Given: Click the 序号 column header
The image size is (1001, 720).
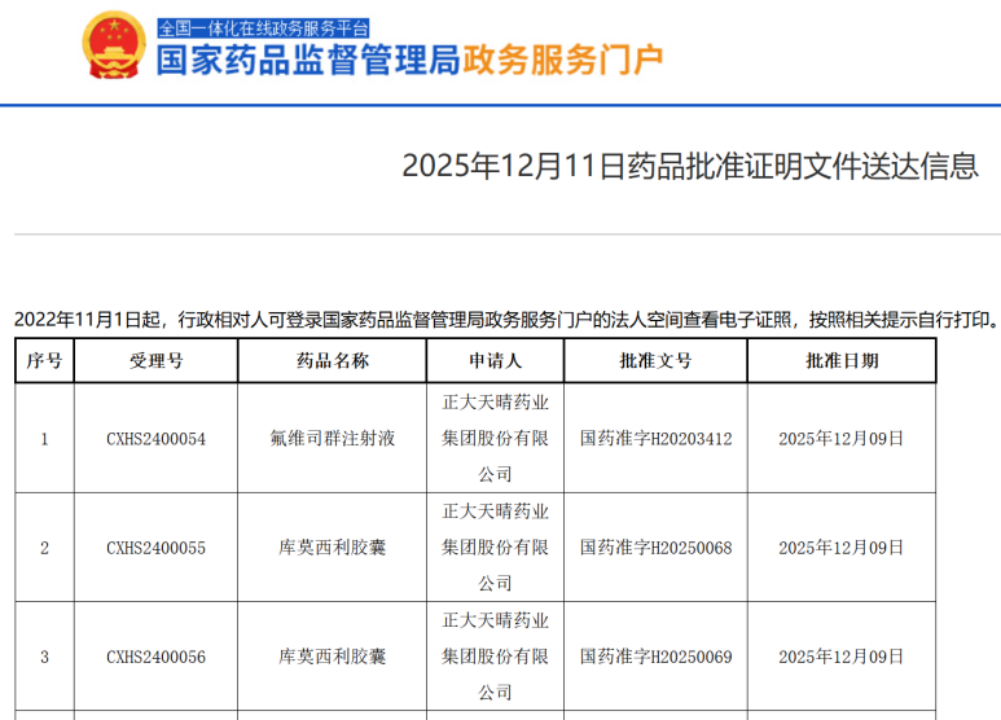Looking at the screenshot, I should coord(44,360).
